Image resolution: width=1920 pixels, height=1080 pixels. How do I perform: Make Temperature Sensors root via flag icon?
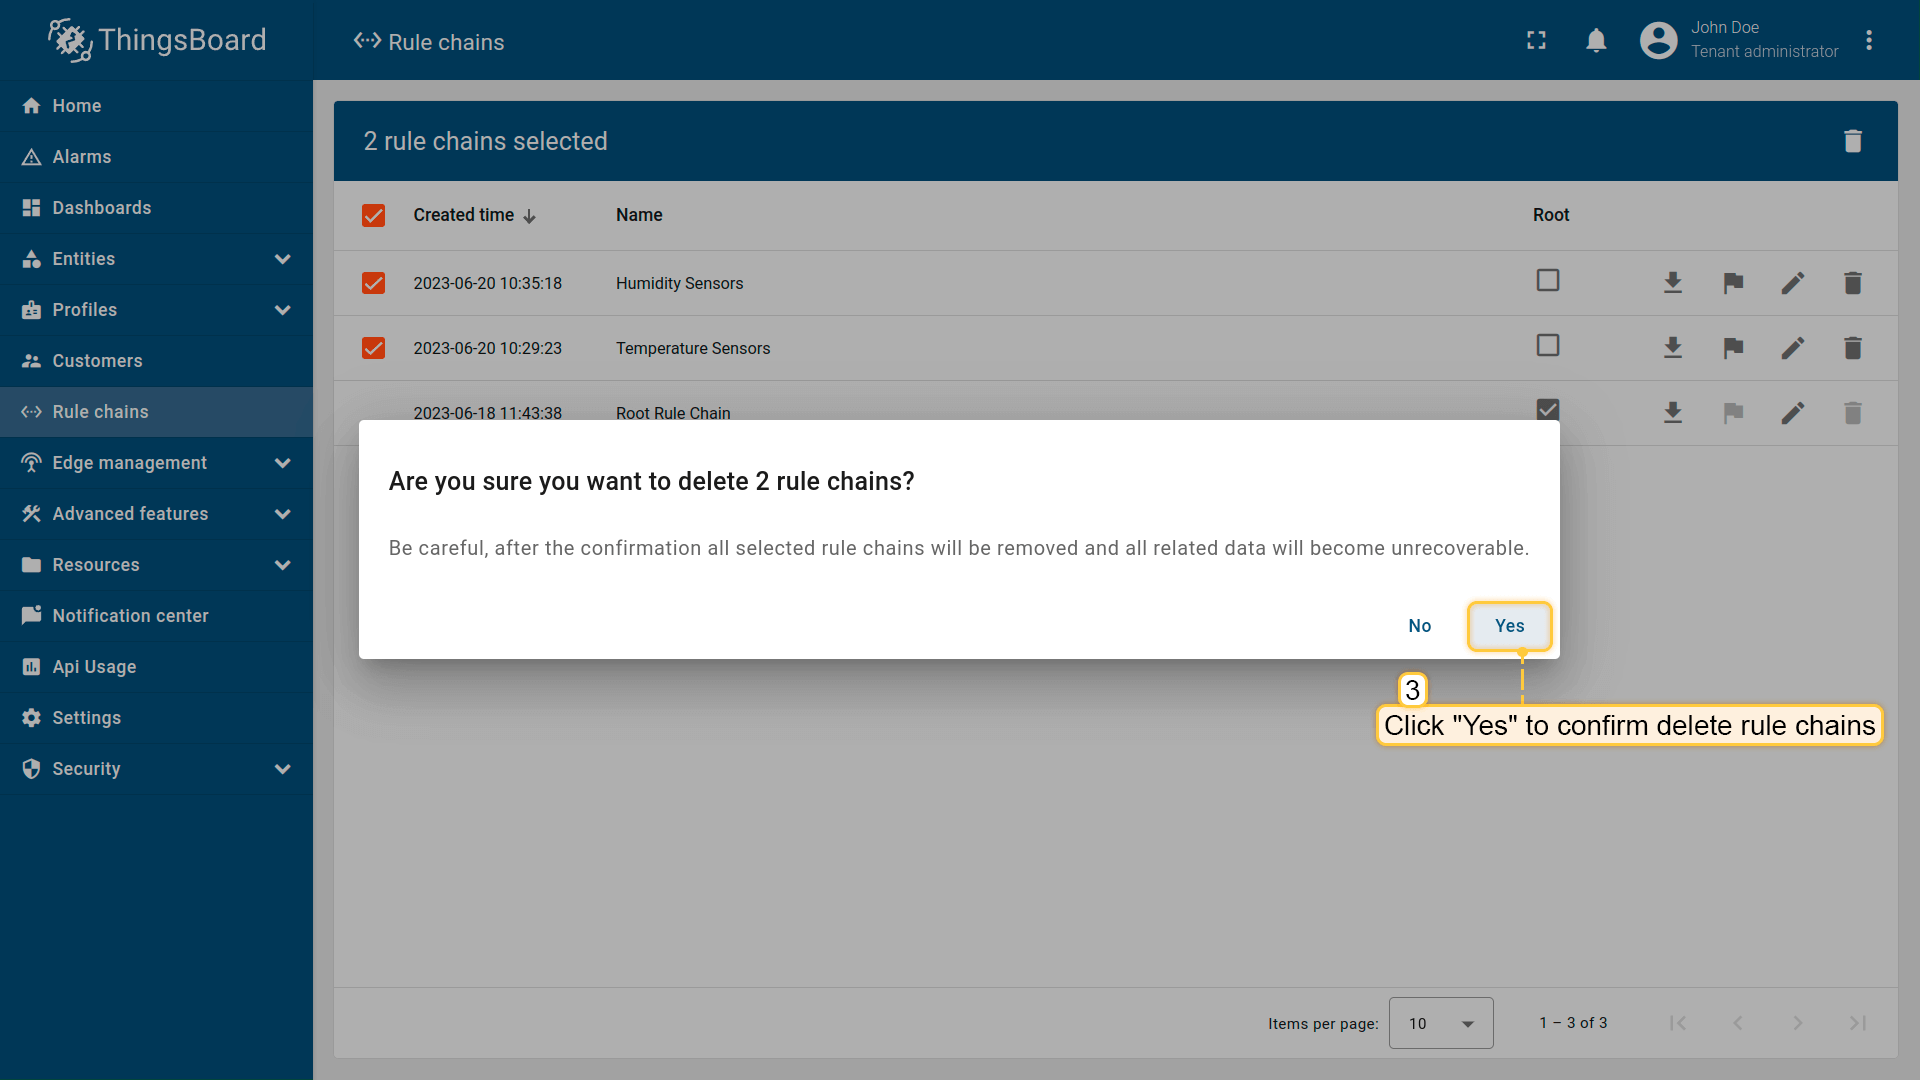pos(1733,348)
